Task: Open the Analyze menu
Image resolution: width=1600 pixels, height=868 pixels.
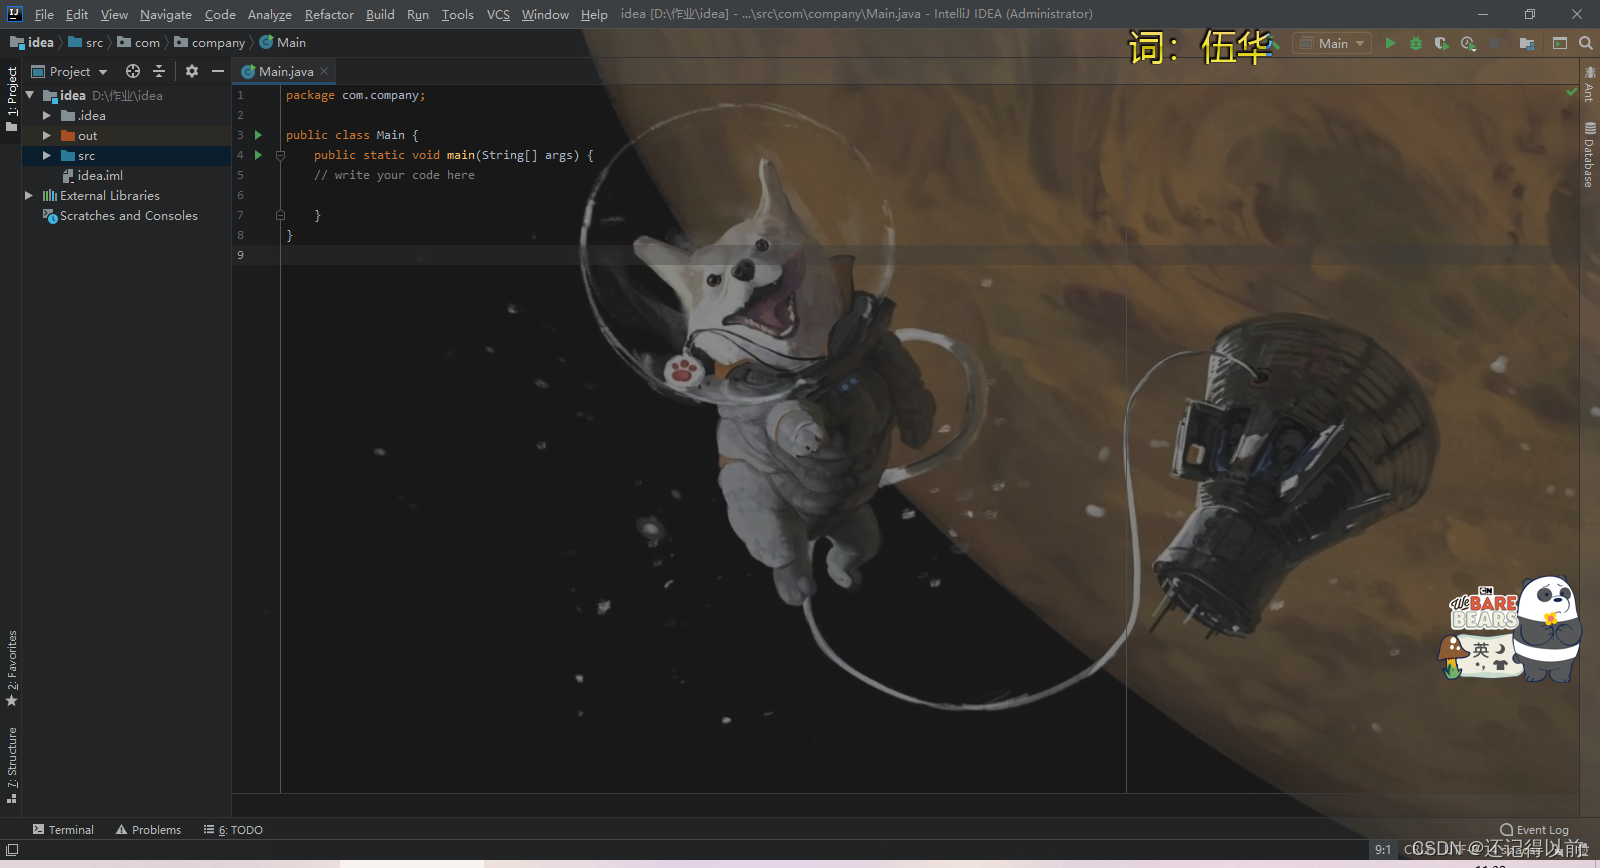Action: (x=270, y=14)
